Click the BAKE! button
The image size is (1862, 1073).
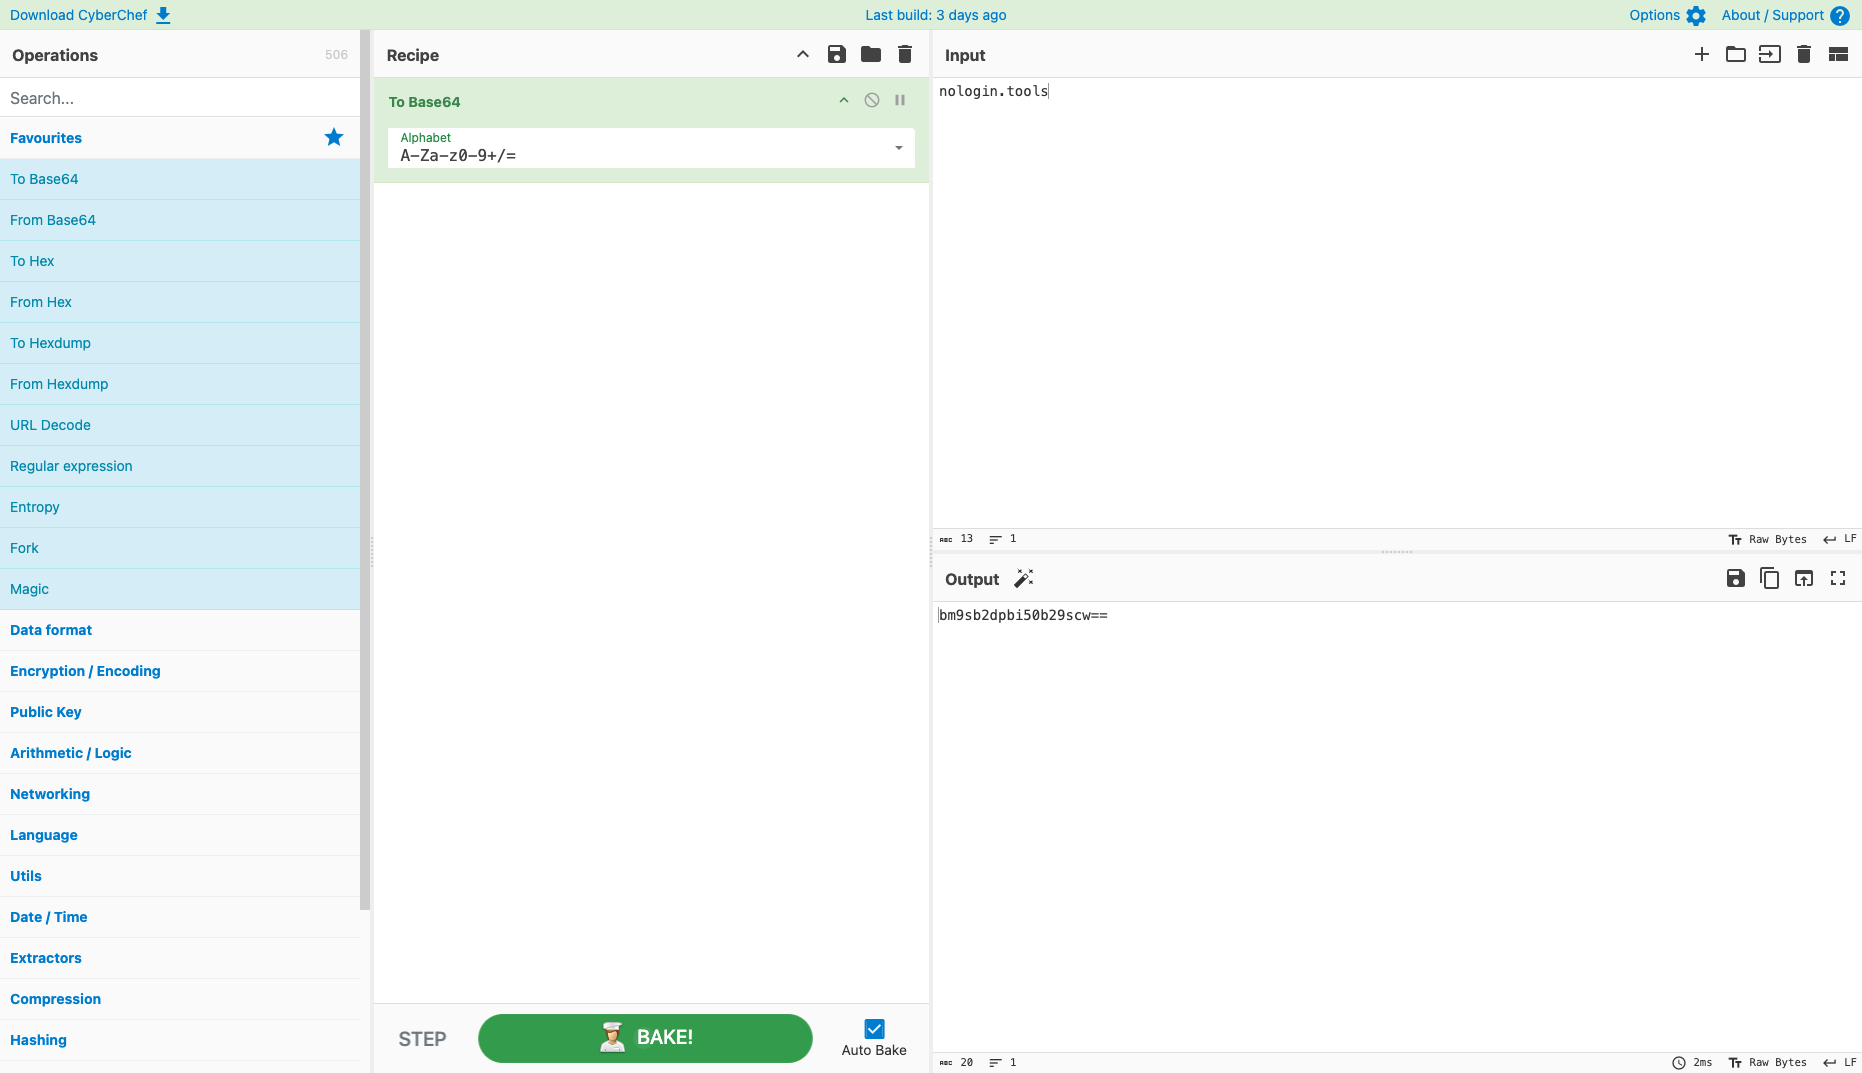pyautogui.click(x=645, y=1038)
